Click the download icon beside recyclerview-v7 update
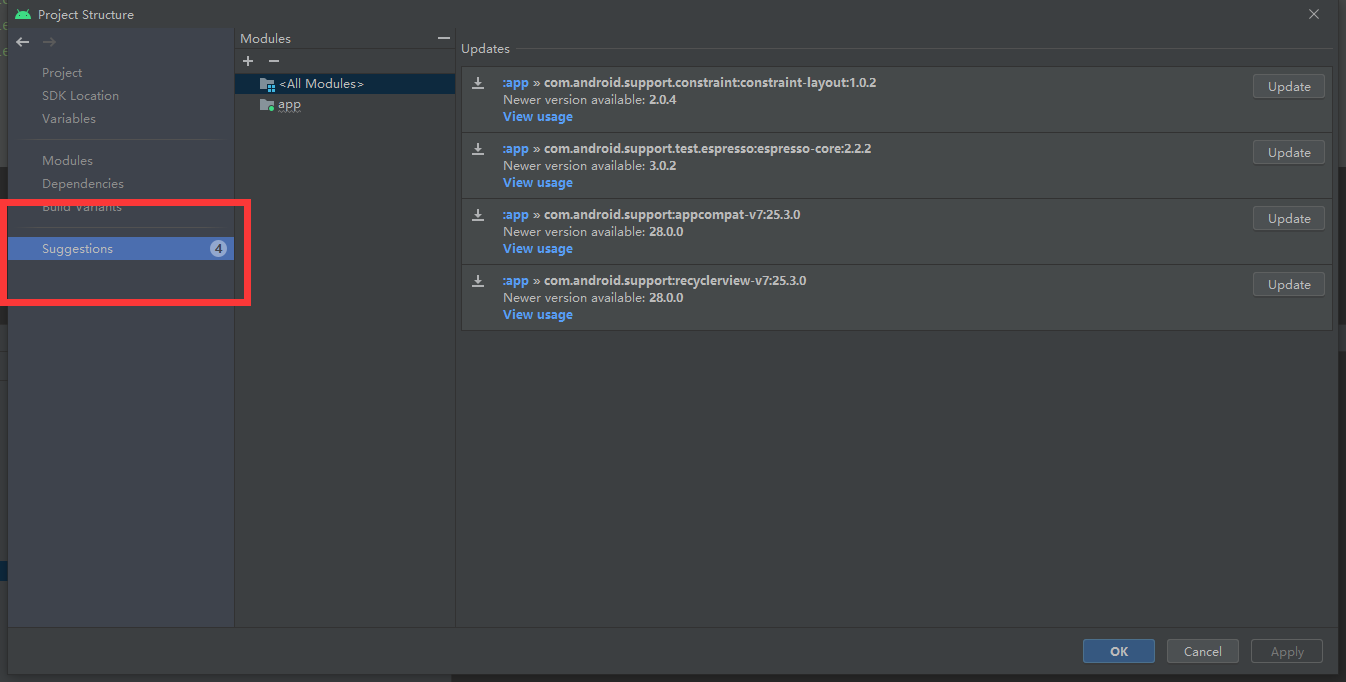This screenshot has height=682, width=1346. [478, 282]
